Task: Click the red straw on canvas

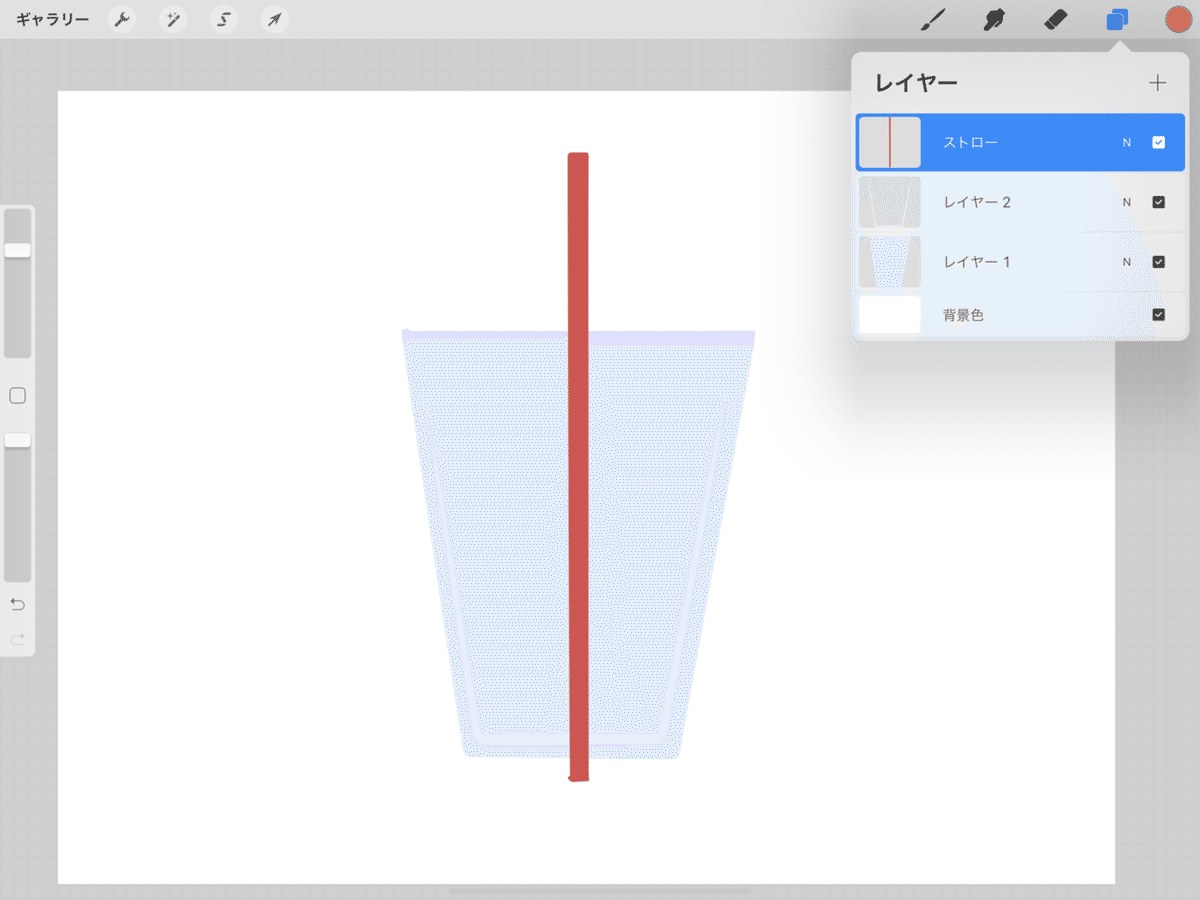Action: tap(578, 466)
